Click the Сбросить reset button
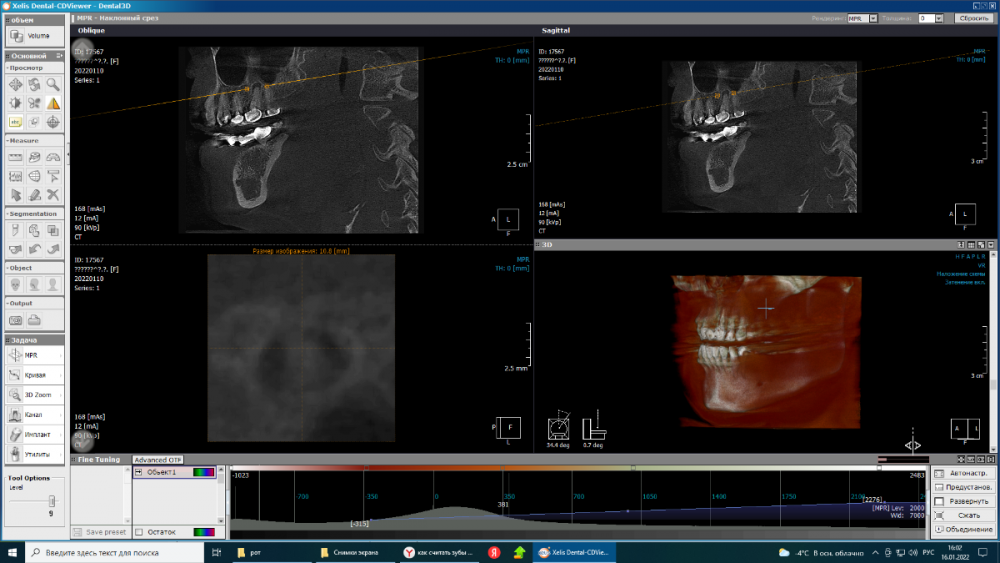 (972, 18)
